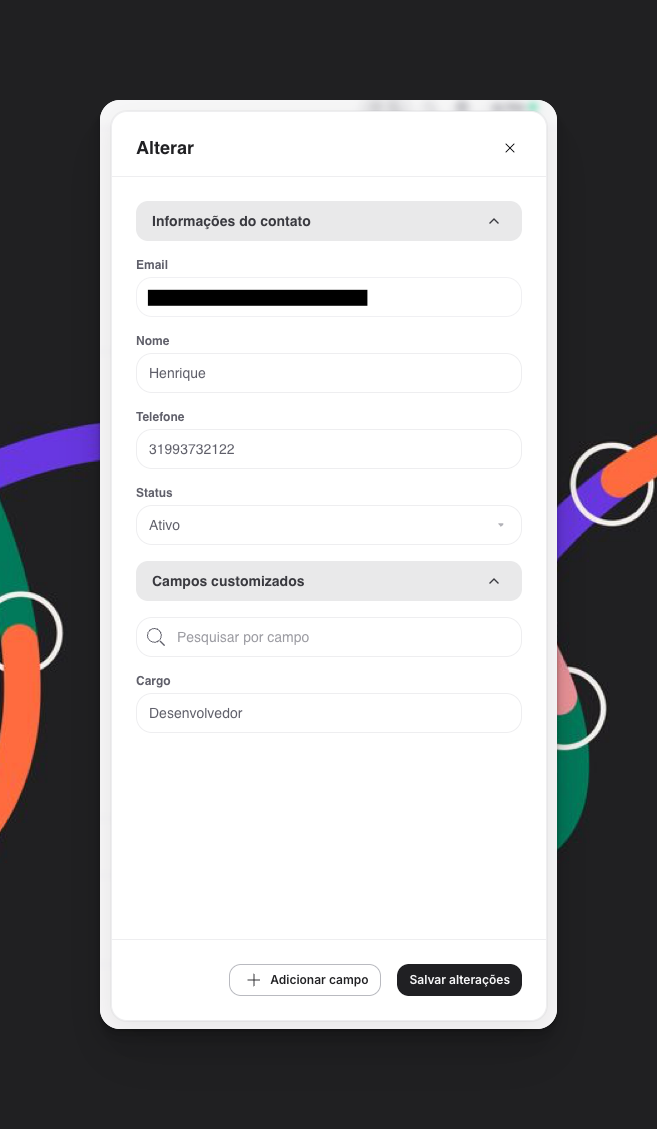657x1129 pixels.
Task: Click the small arrow in the Status field
Action: (501, 525)
